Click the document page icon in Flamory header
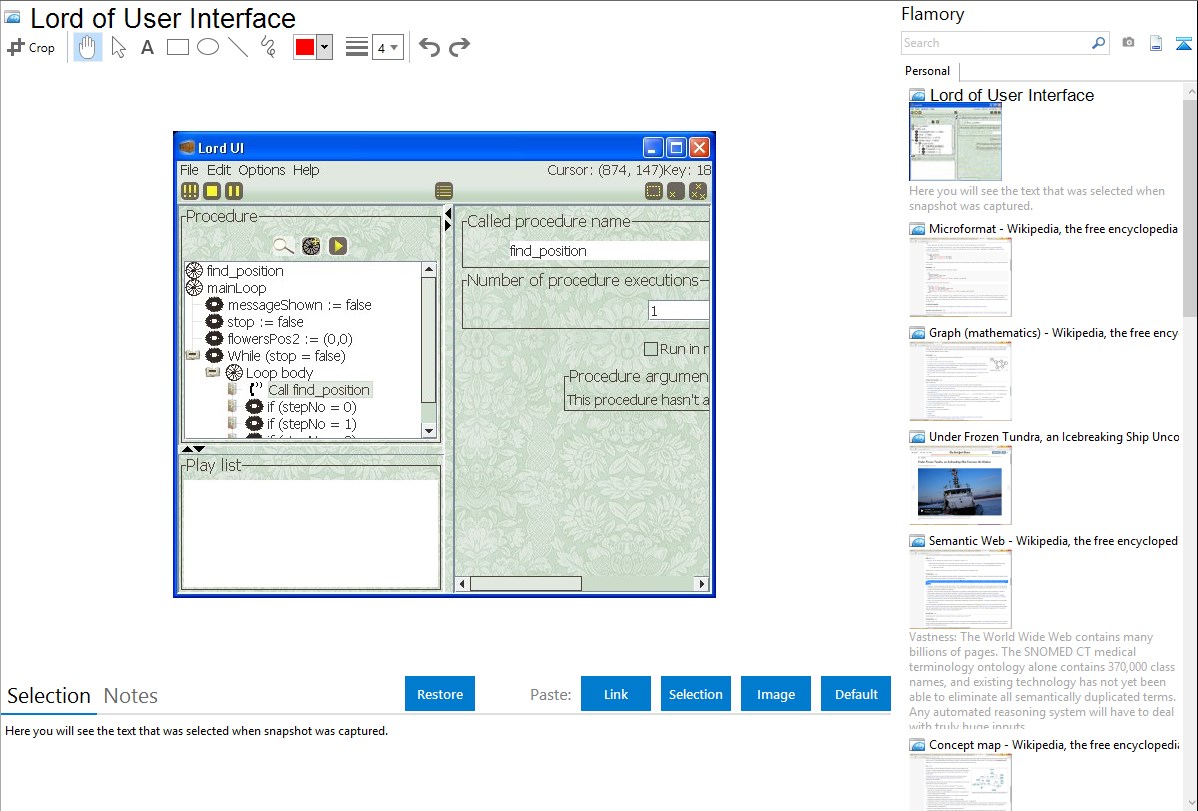 pos(1156,43)
